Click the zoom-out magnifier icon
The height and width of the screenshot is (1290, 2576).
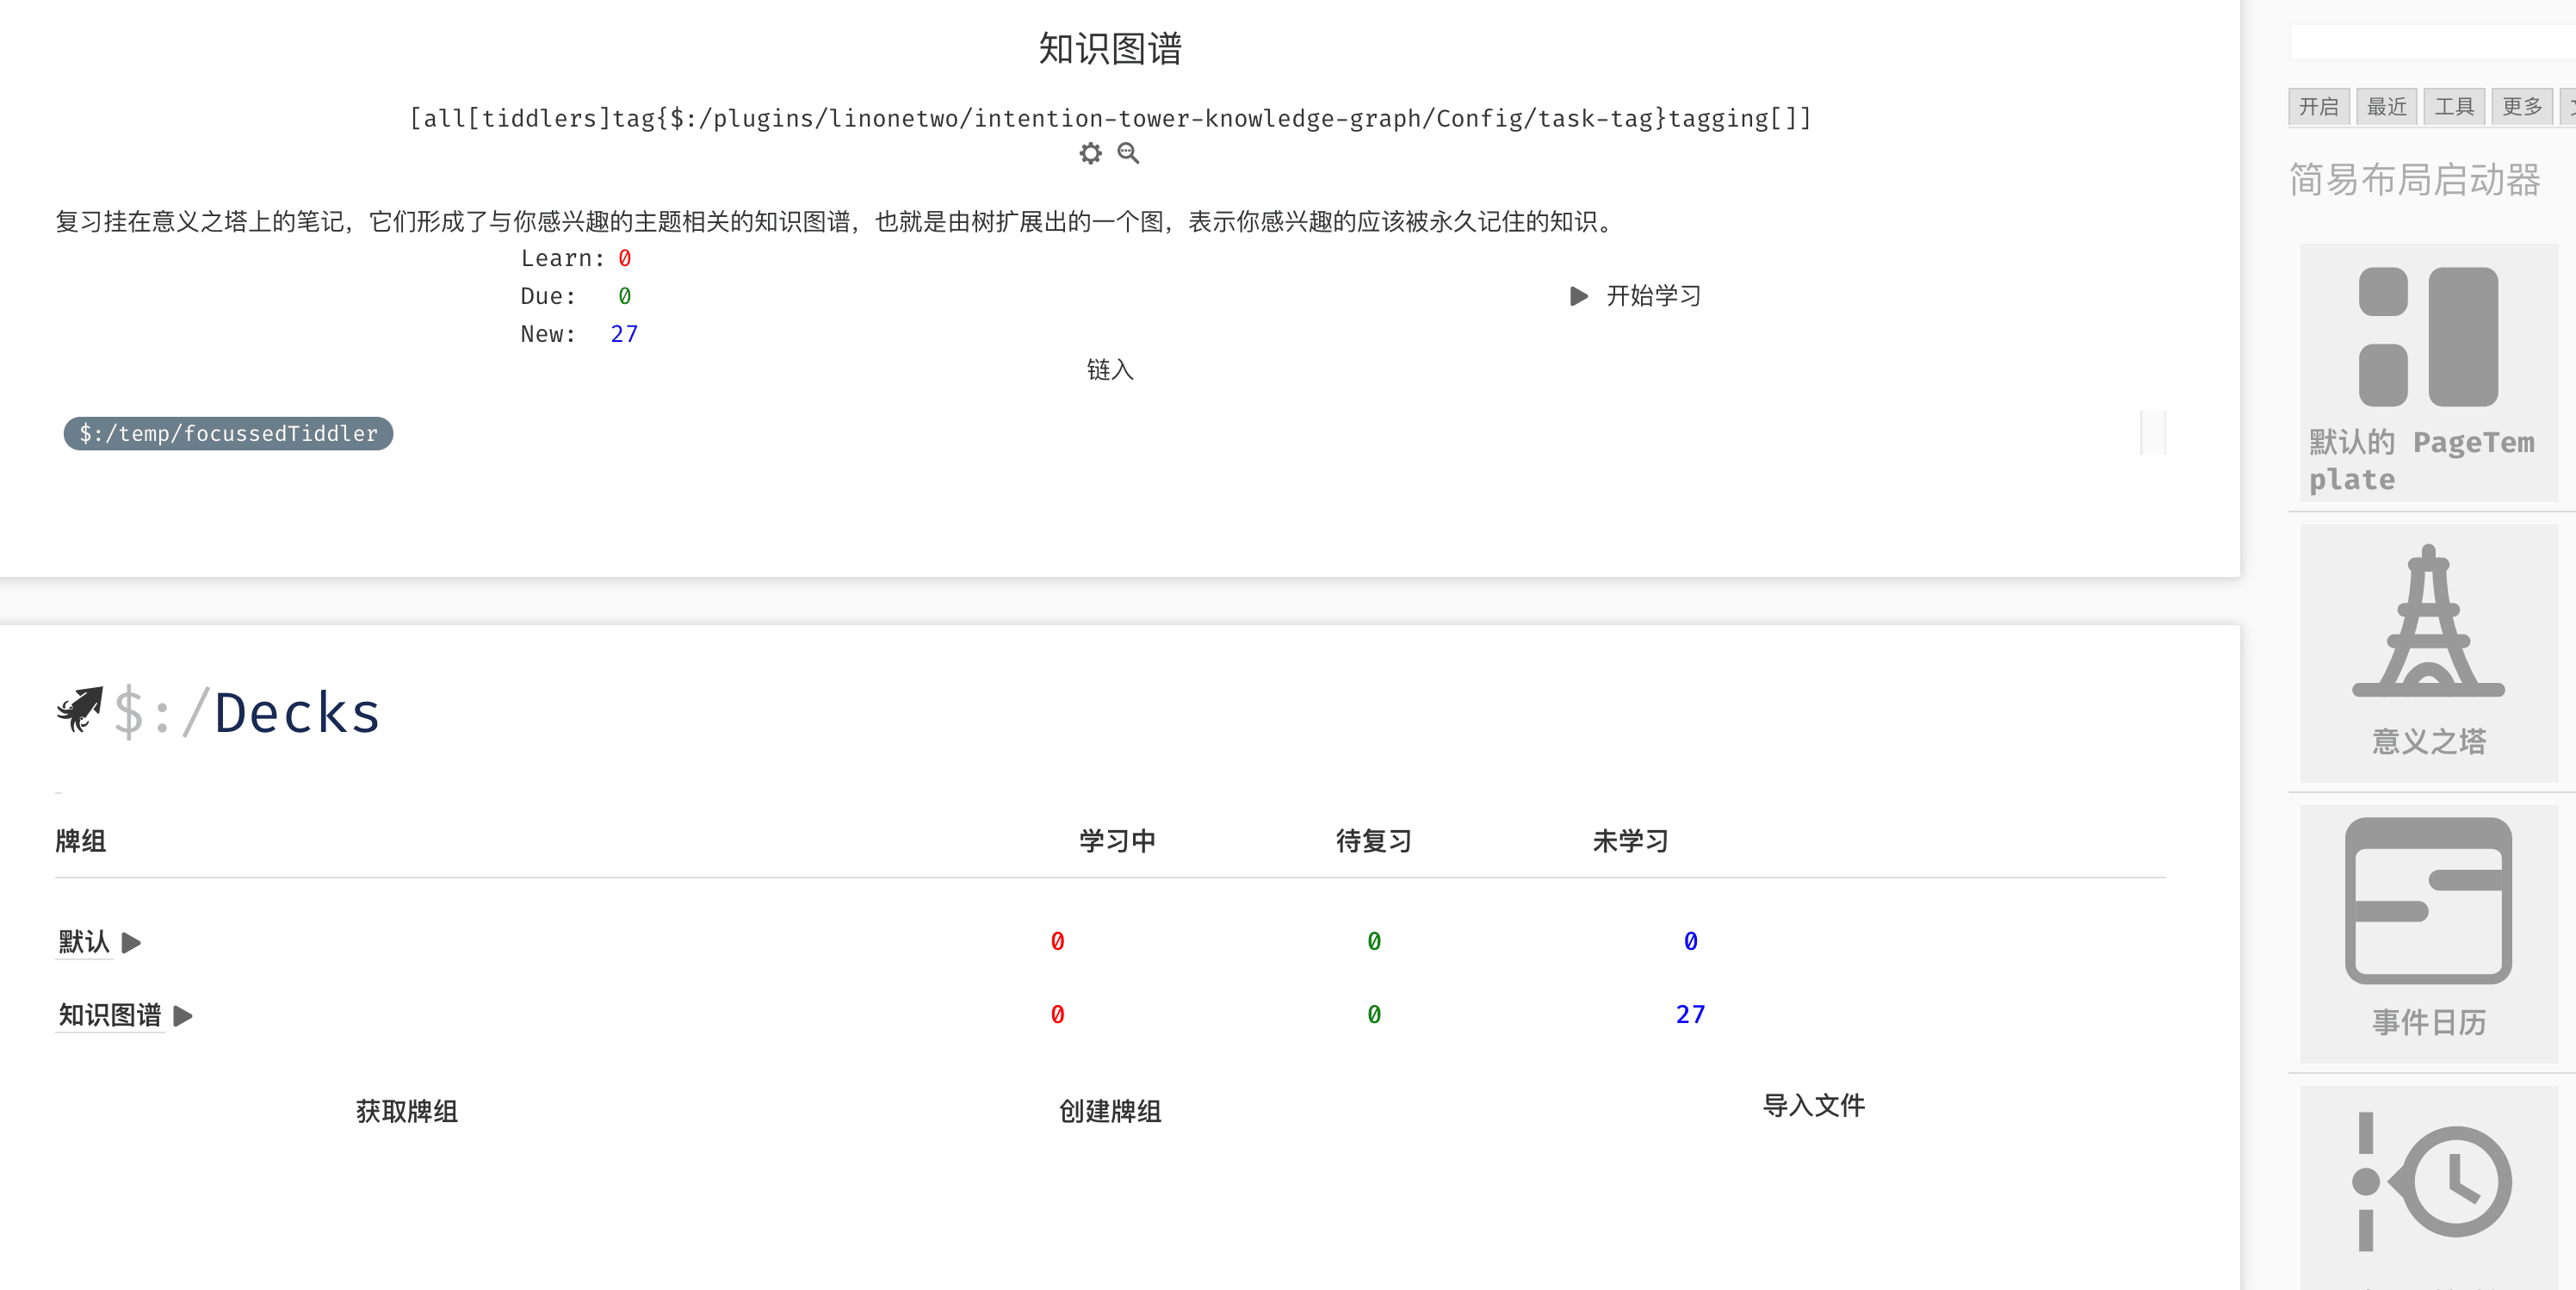[x=1128, y=153]
